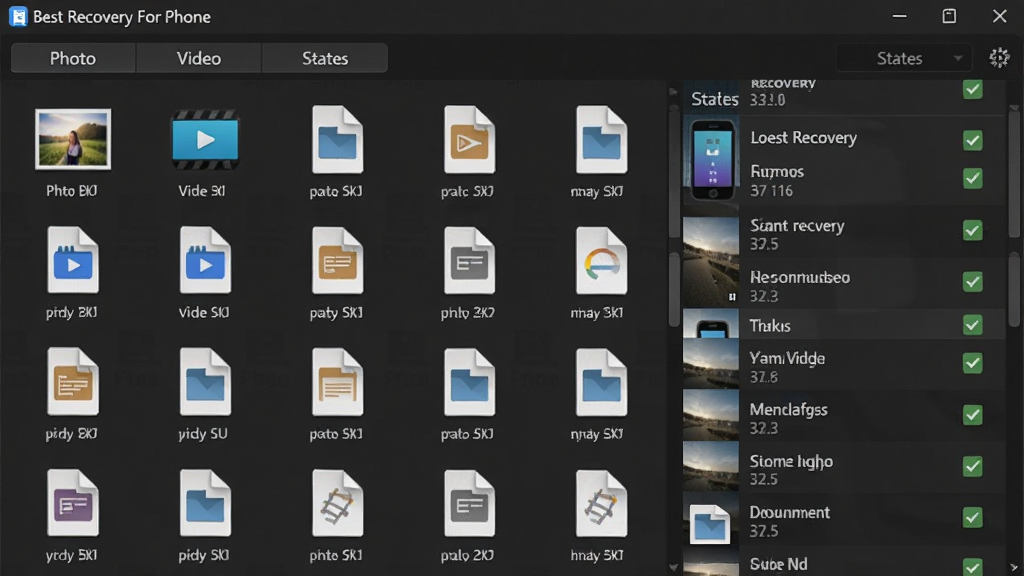Toggle the Yami Vidge checkbox
Viewport: 1024px width, 576px height.
pos(972,363)
